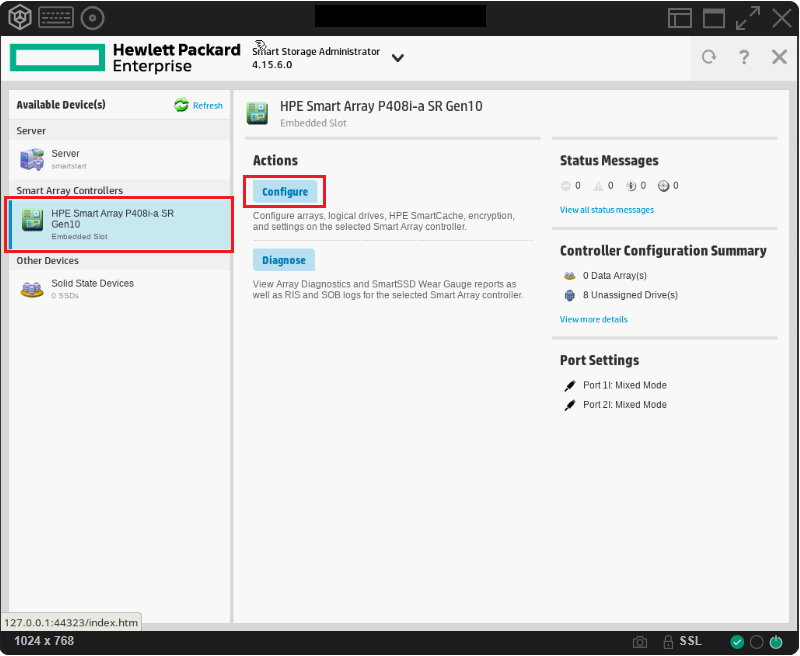
Task: Click the controller icon beside the page title
Action: [257, 113]
